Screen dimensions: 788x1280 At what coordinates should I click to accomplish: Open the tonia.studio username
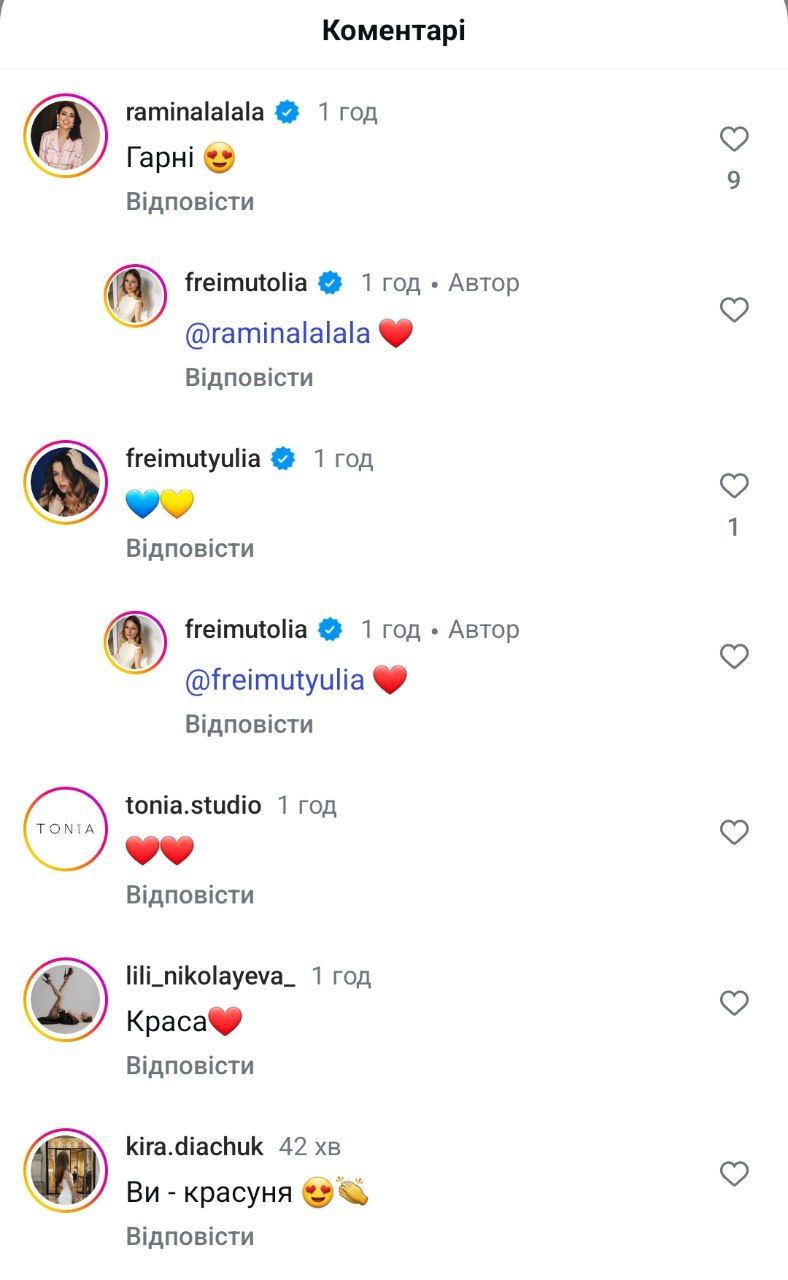point(193,805)
